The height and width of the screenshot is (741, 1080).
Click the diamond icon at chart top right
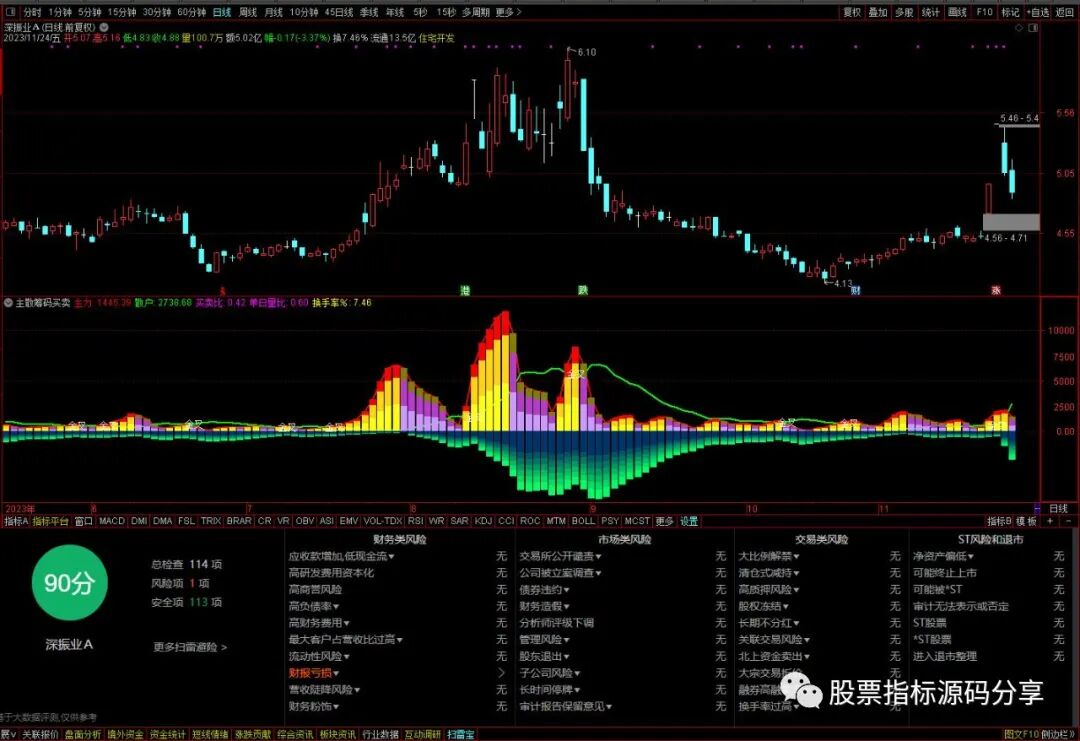click(x=1019, y=28)
